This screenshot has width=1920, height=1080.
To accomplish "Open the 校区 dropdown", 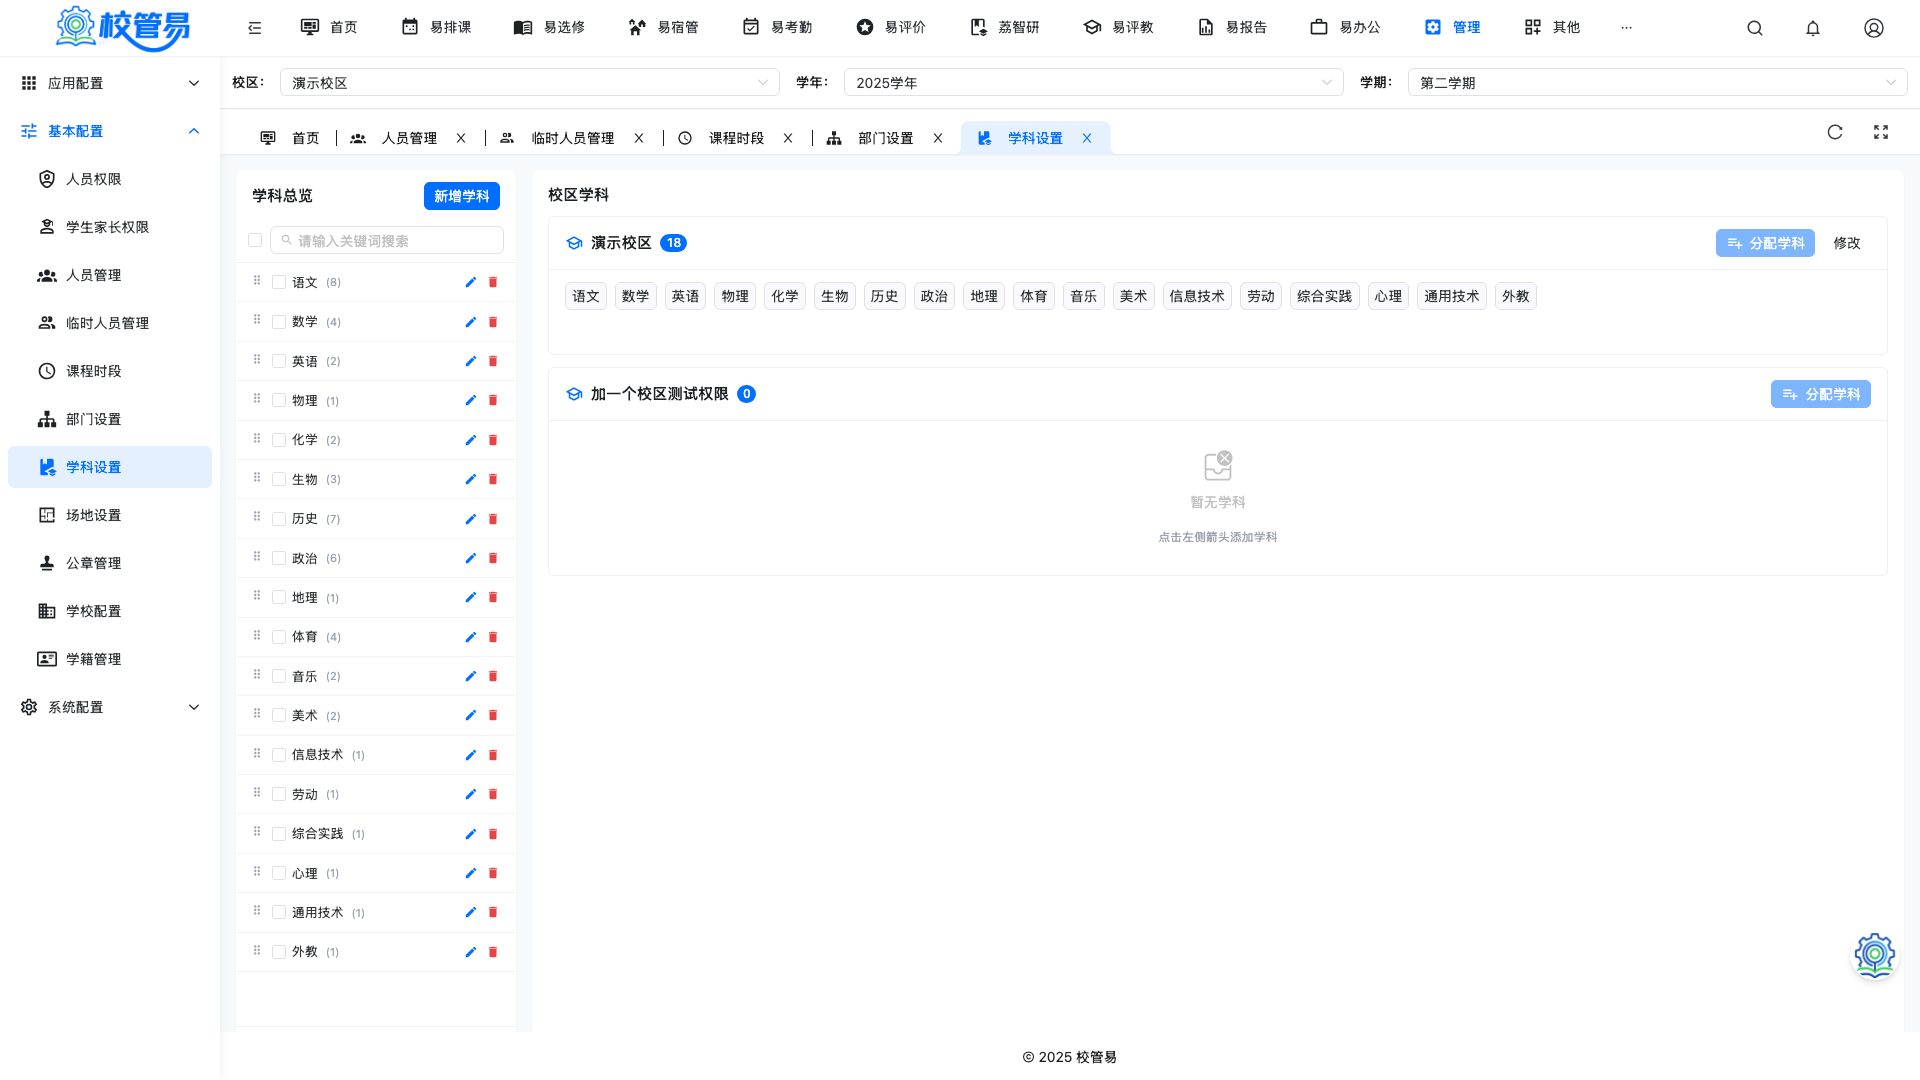I will (x=530, y=82).
